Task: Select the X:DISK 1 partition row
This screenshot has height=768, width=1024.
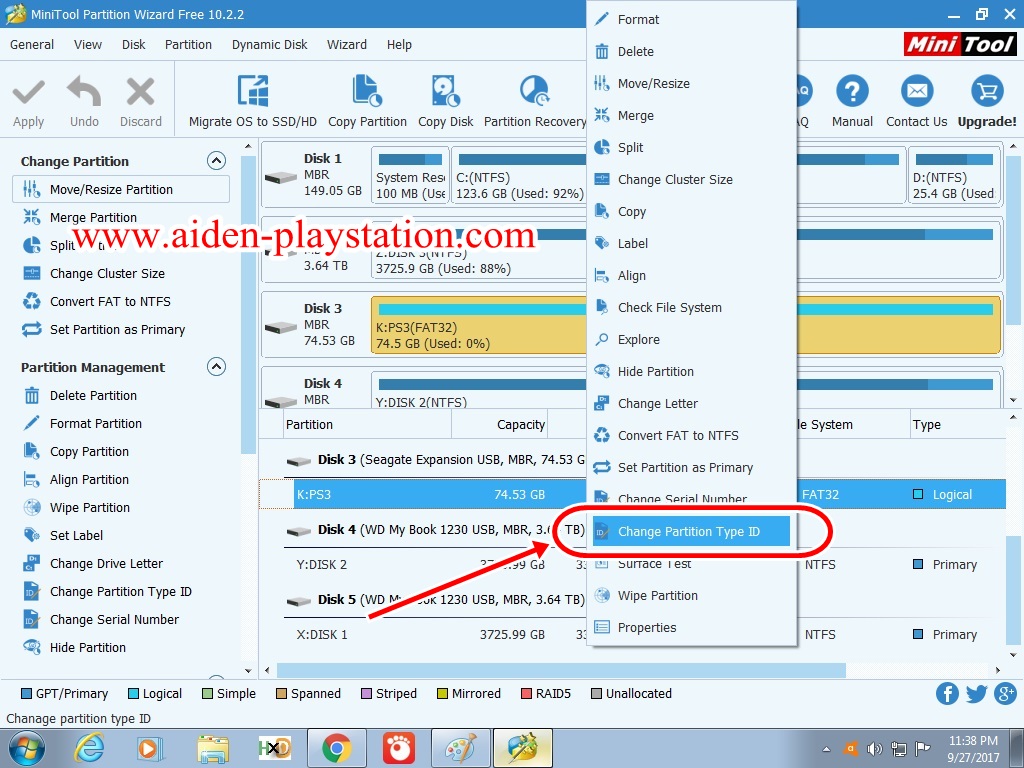Action: click(x=632, y=634)
